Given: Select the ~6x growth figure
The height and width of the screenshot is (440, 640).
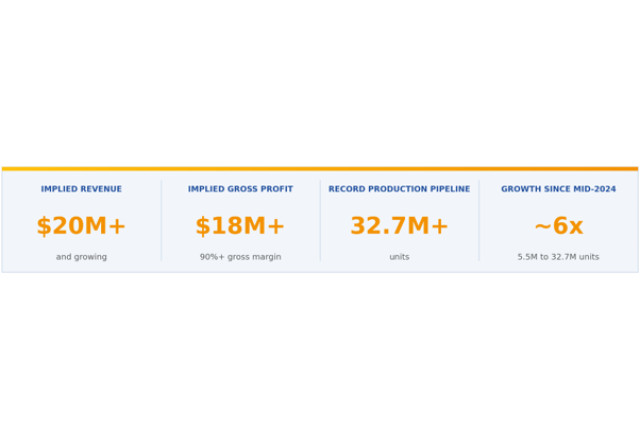Looking at the screenshot, I should tap(559, 226).
